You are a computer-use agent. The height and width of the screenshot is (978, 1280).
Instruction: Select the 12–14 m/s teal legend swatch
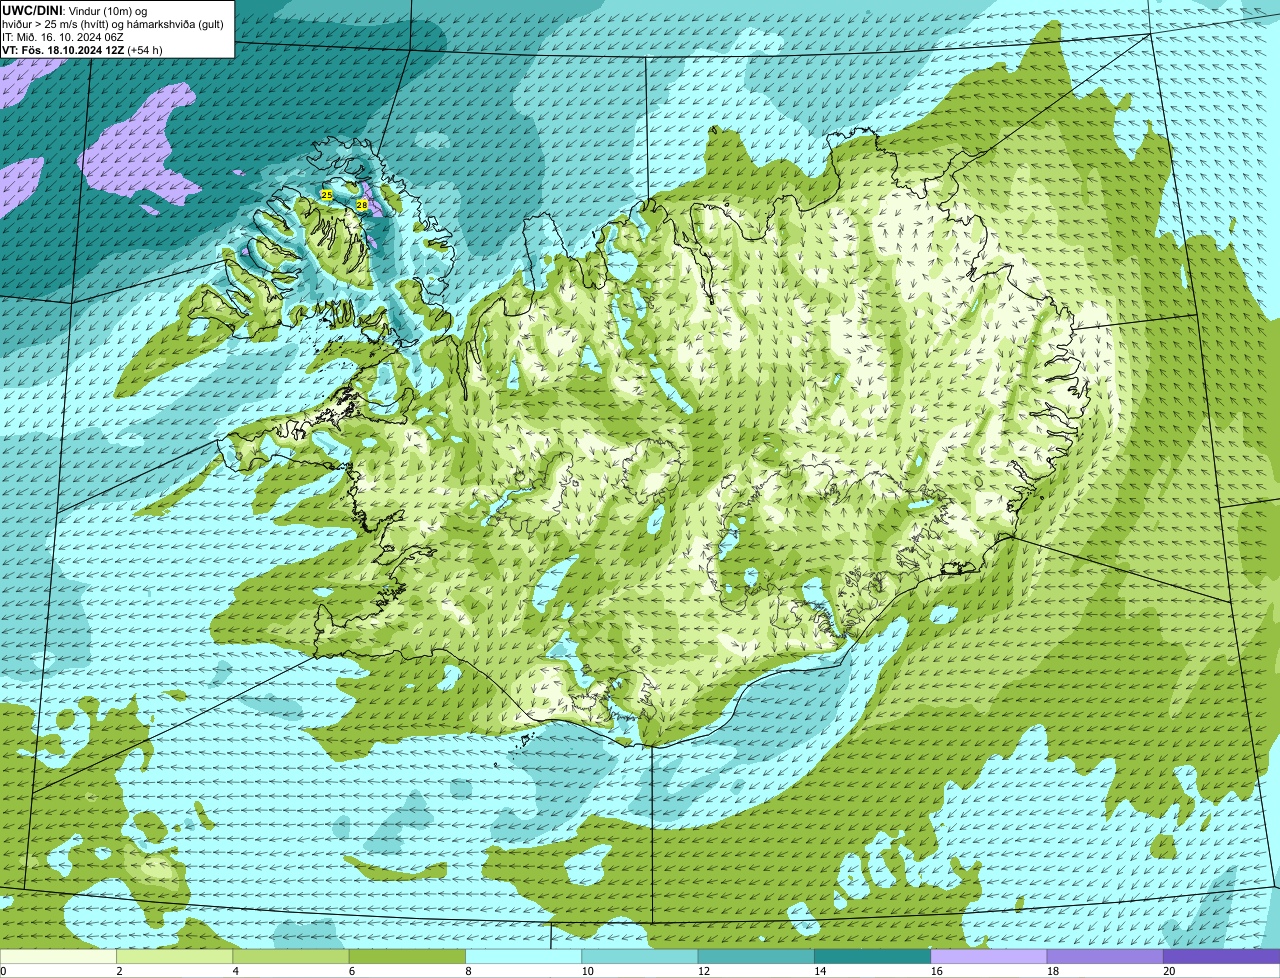(756, 956)
